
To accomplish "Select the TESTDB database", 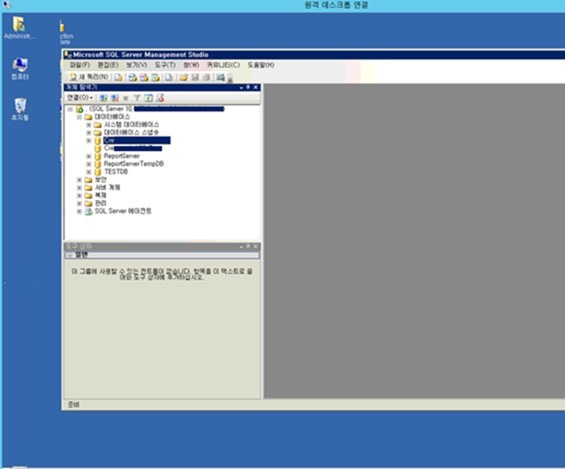I will coord(116,172).
